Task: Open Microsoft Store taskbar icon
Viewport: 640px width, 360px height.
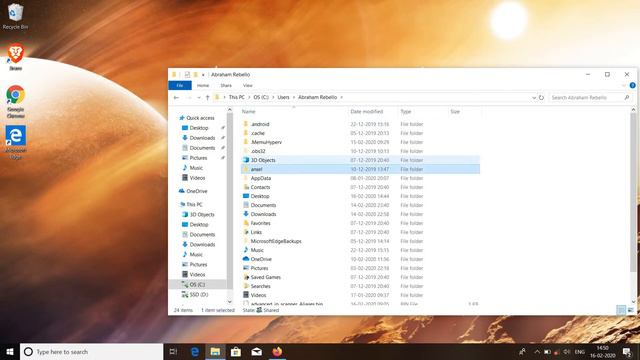Action: 236,351
